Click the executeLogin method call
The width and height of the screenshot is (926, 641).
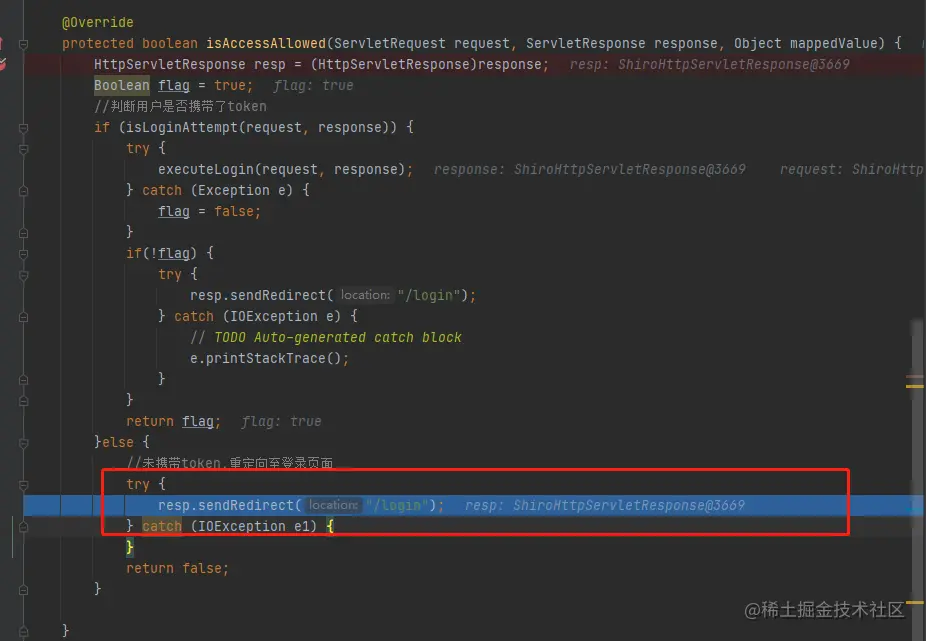tap(206, 170)
